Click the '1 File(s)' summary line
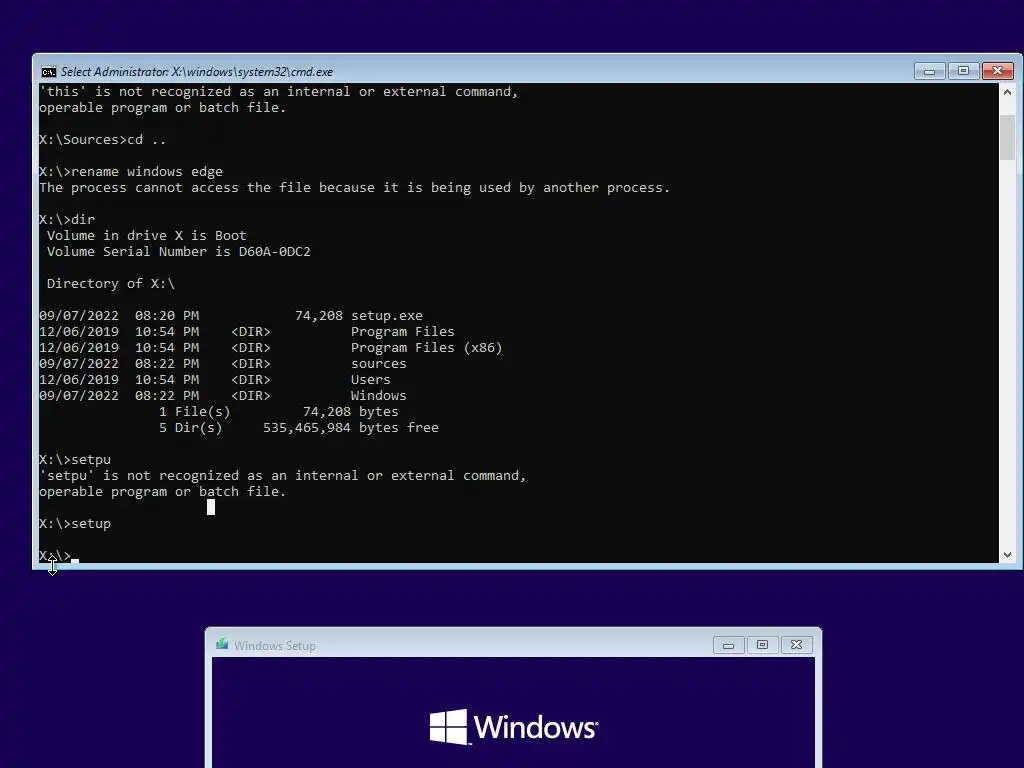This screenshot has width=1024, height=768. coord(278,411)
